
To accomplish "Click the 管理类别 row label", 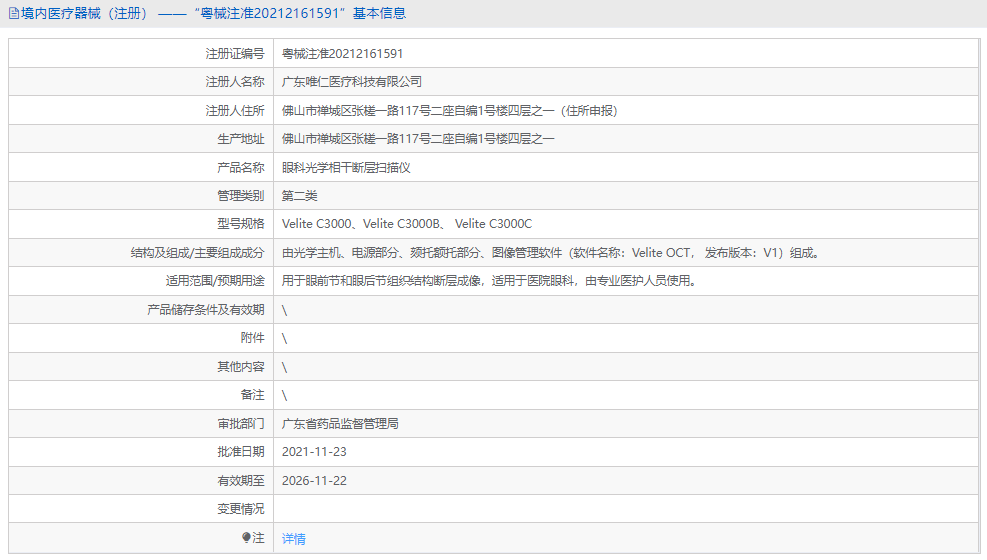I will pos(241,196).
